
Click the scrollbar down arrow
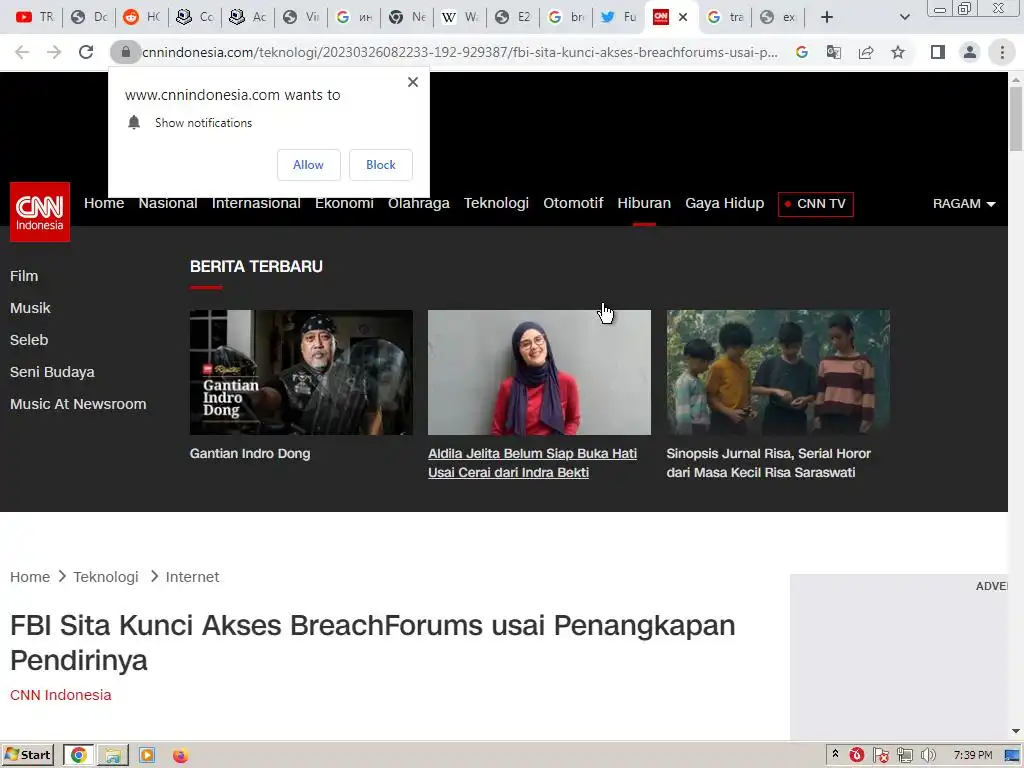coord(1016,731)
